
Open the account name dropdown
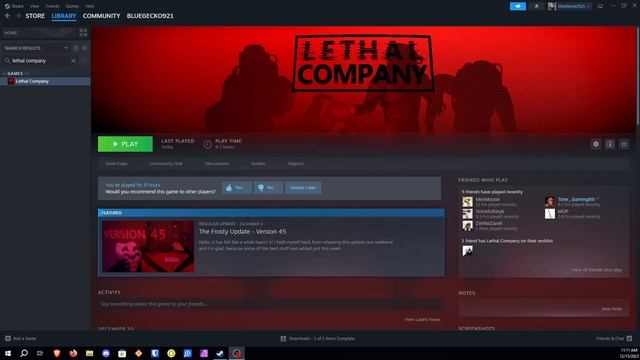[x=570, y=6]
